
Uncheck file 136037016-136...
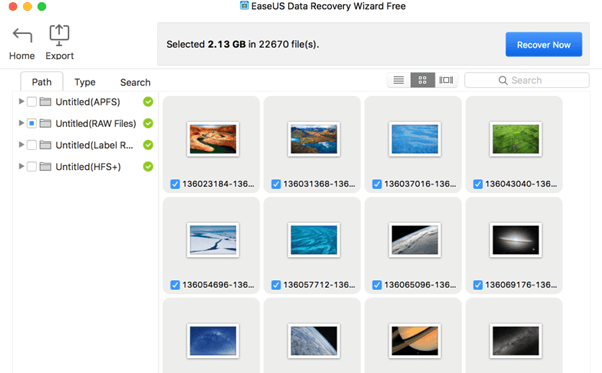377,184
